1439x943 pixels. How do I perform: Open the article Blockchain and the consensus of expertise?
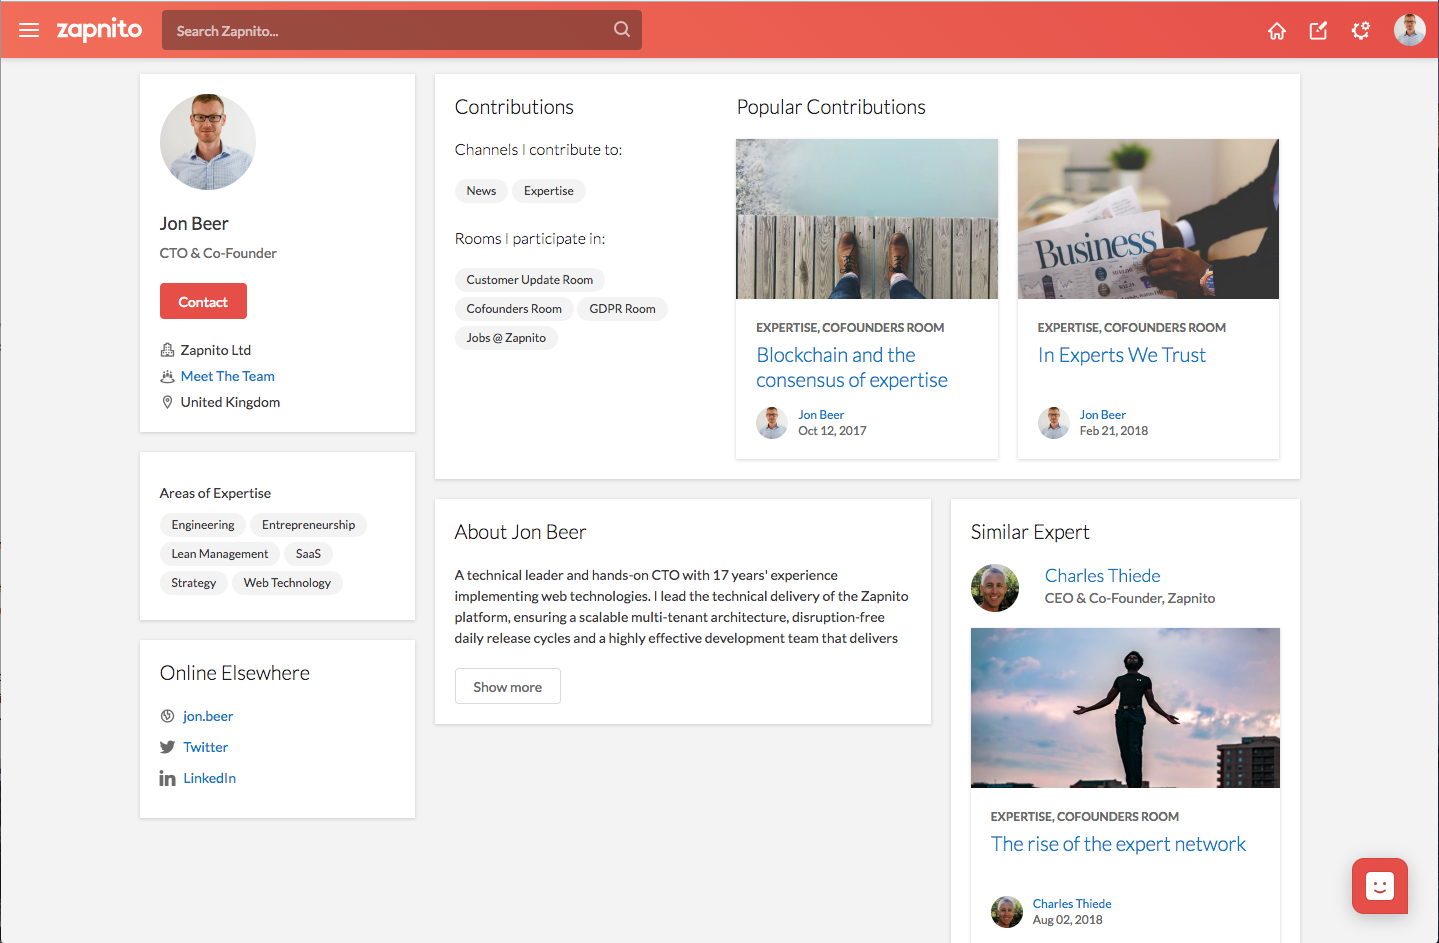(x=851, y=367)
